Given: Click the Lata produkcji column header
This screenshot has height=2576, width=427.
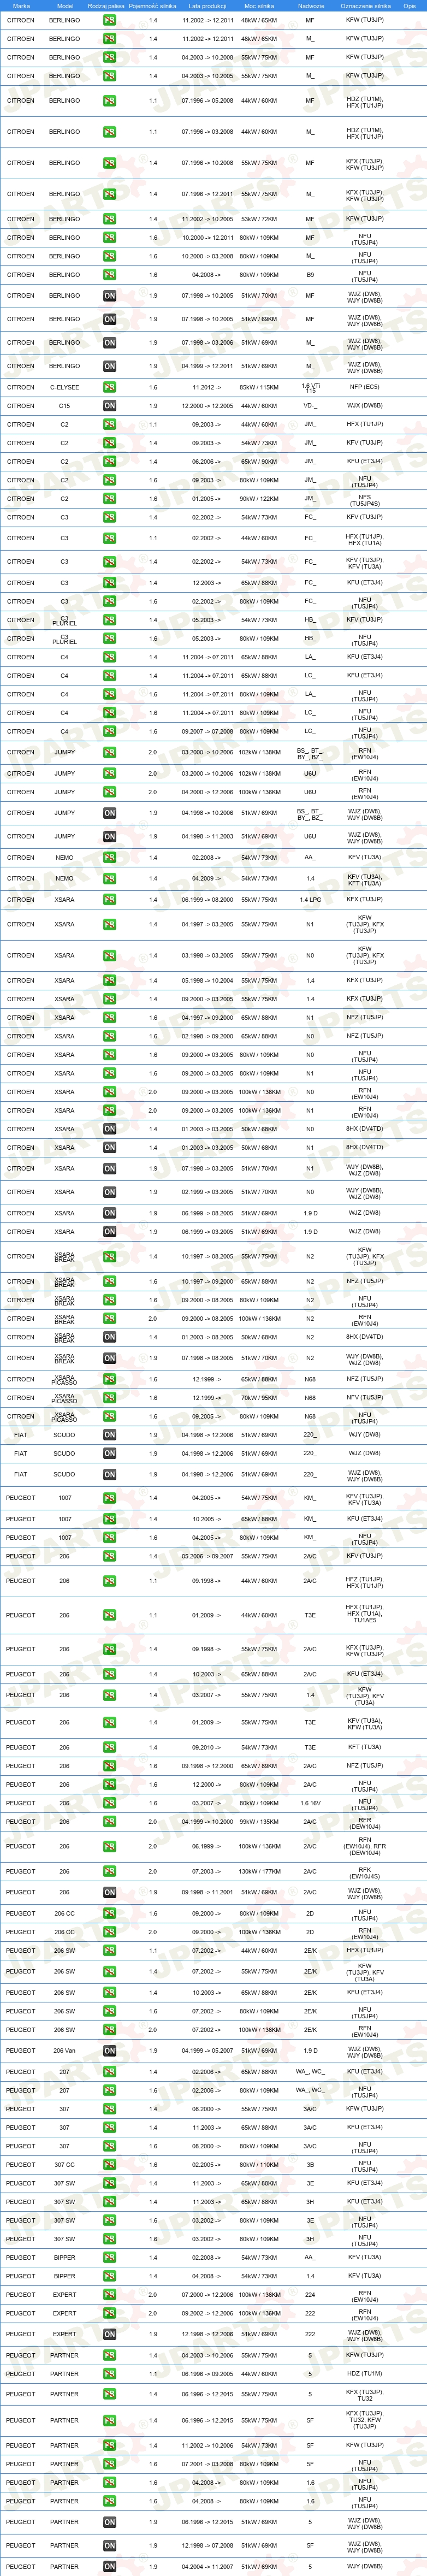Looking at the screenshot, I should click(x=207, y=5).
